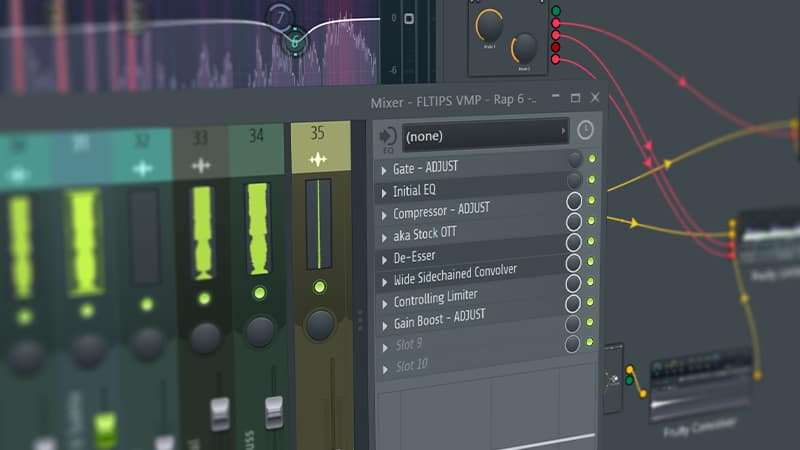Screen dimensions: 800x450
Task: Click the waveform icon on track 33
Action: (201, 165)
